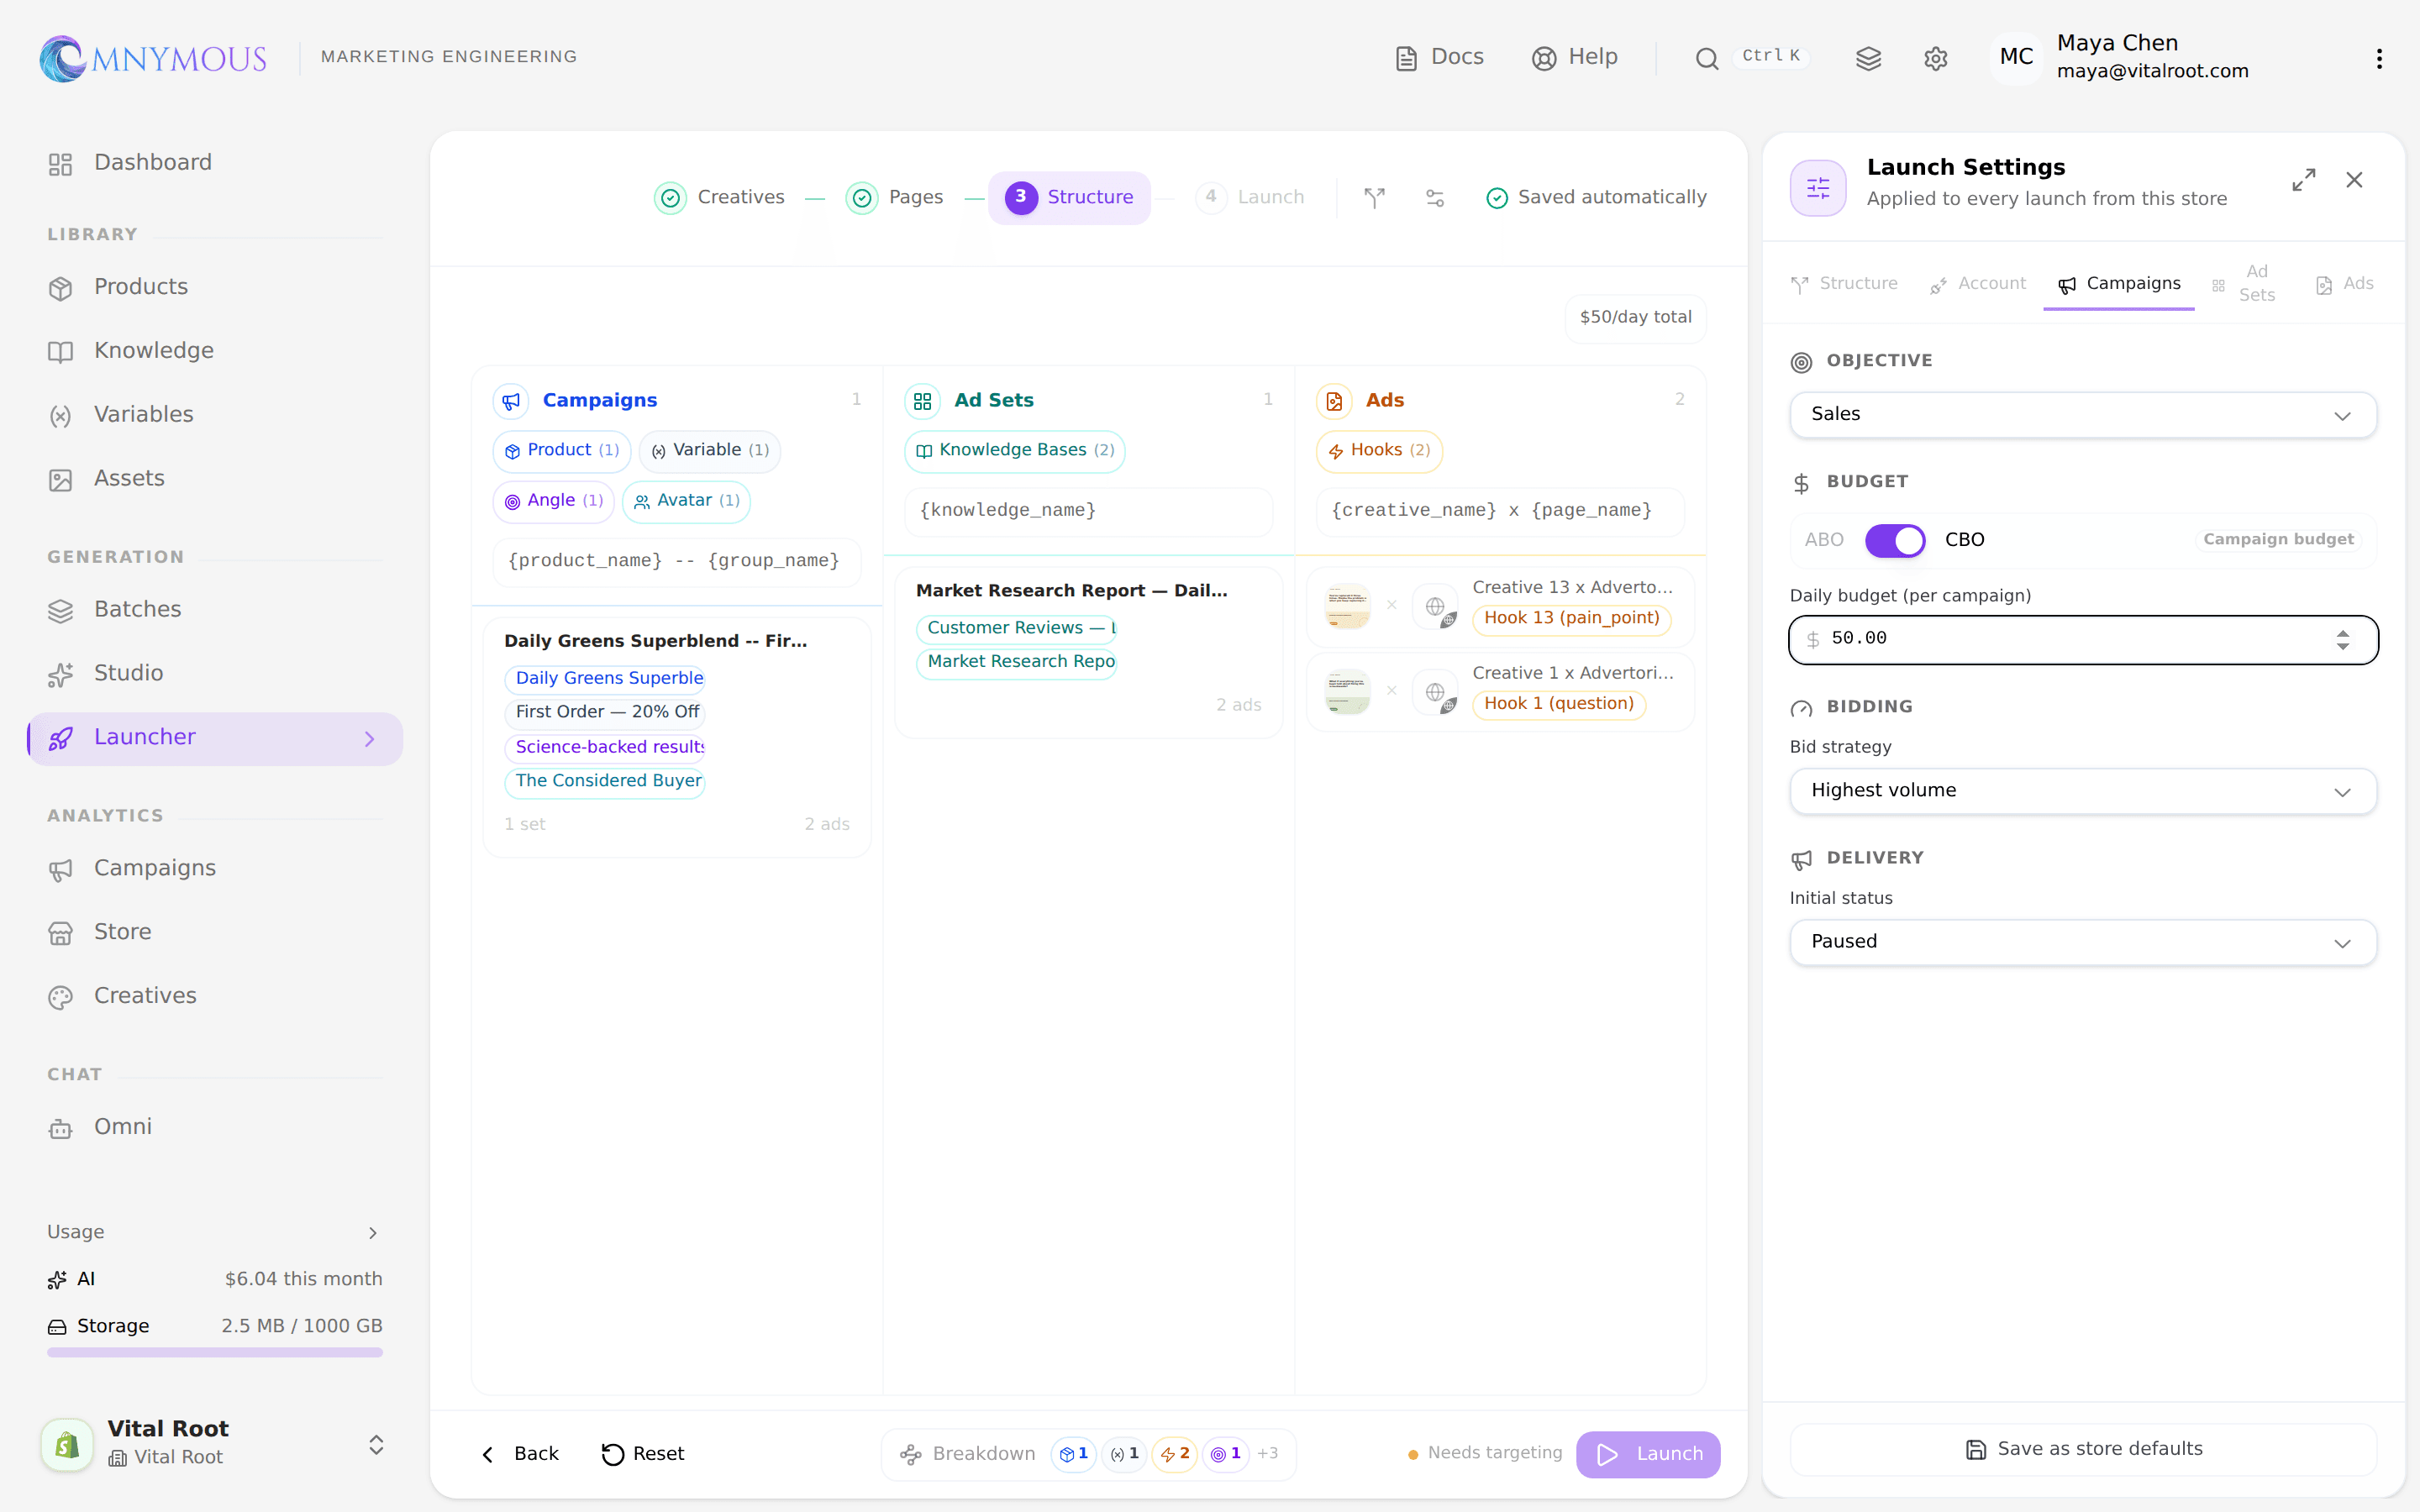Open the Bid strategy dropdown
2420x1512 pixels.
2082,791
